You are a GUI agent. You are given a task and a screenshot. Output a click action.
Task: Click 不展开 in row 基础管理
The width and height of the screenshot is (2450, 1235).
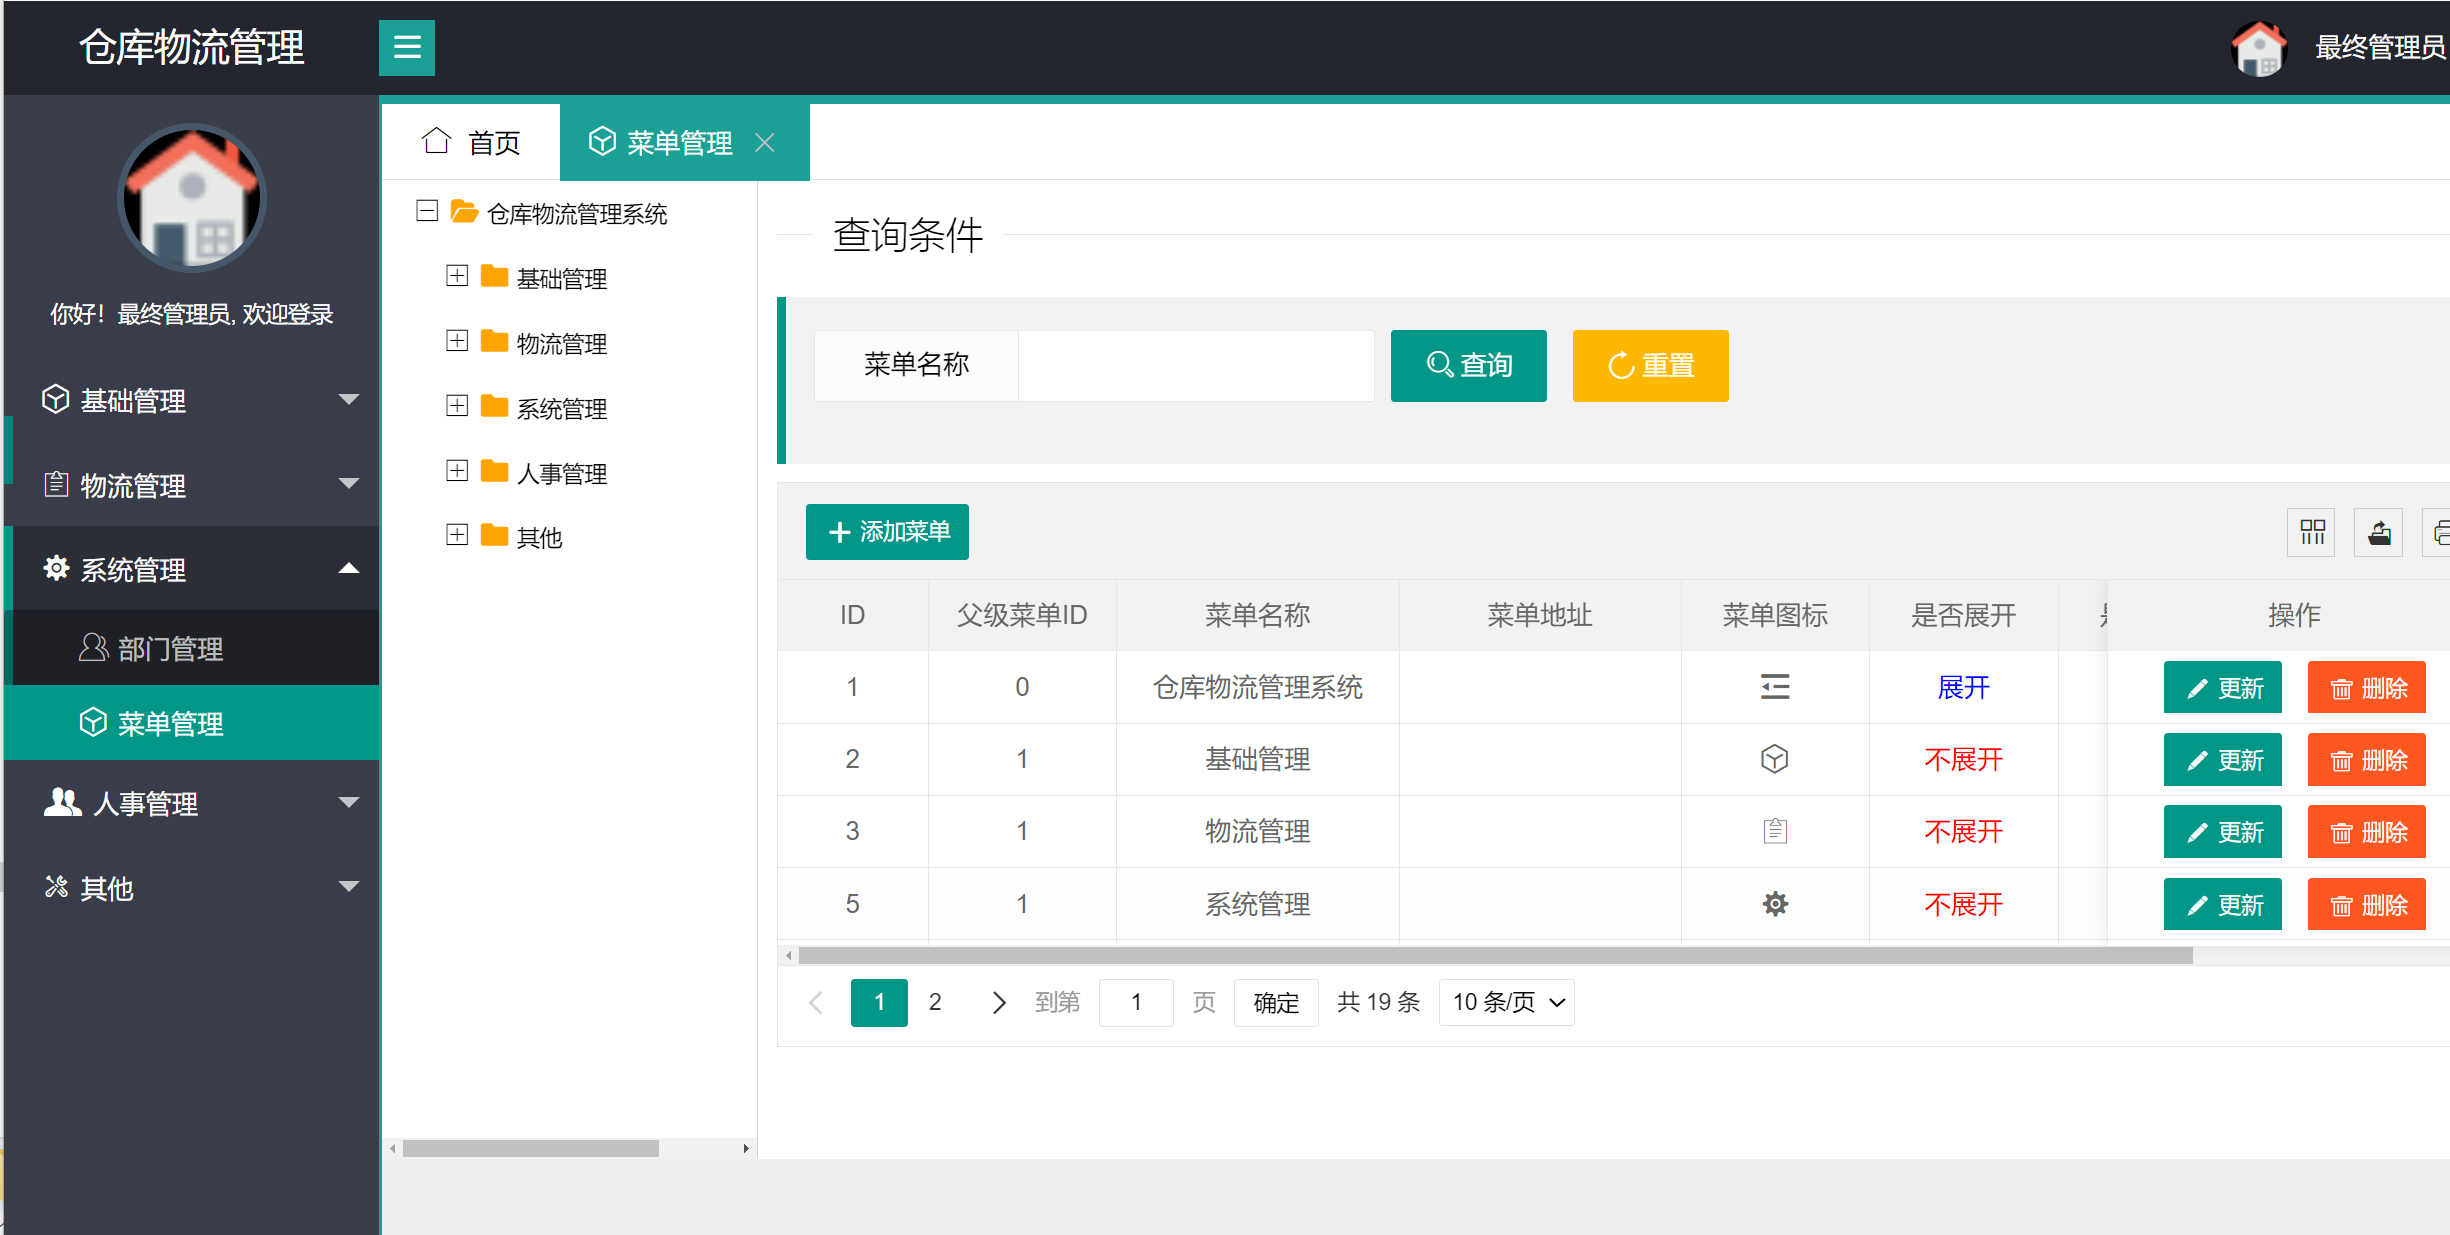[1963, 760]
